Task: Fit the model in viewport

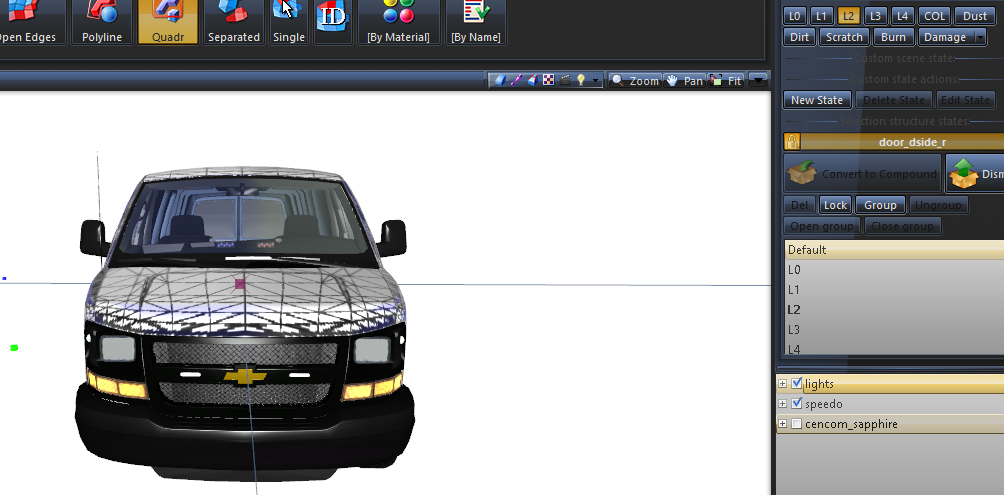Action: [x=726, y=81]
